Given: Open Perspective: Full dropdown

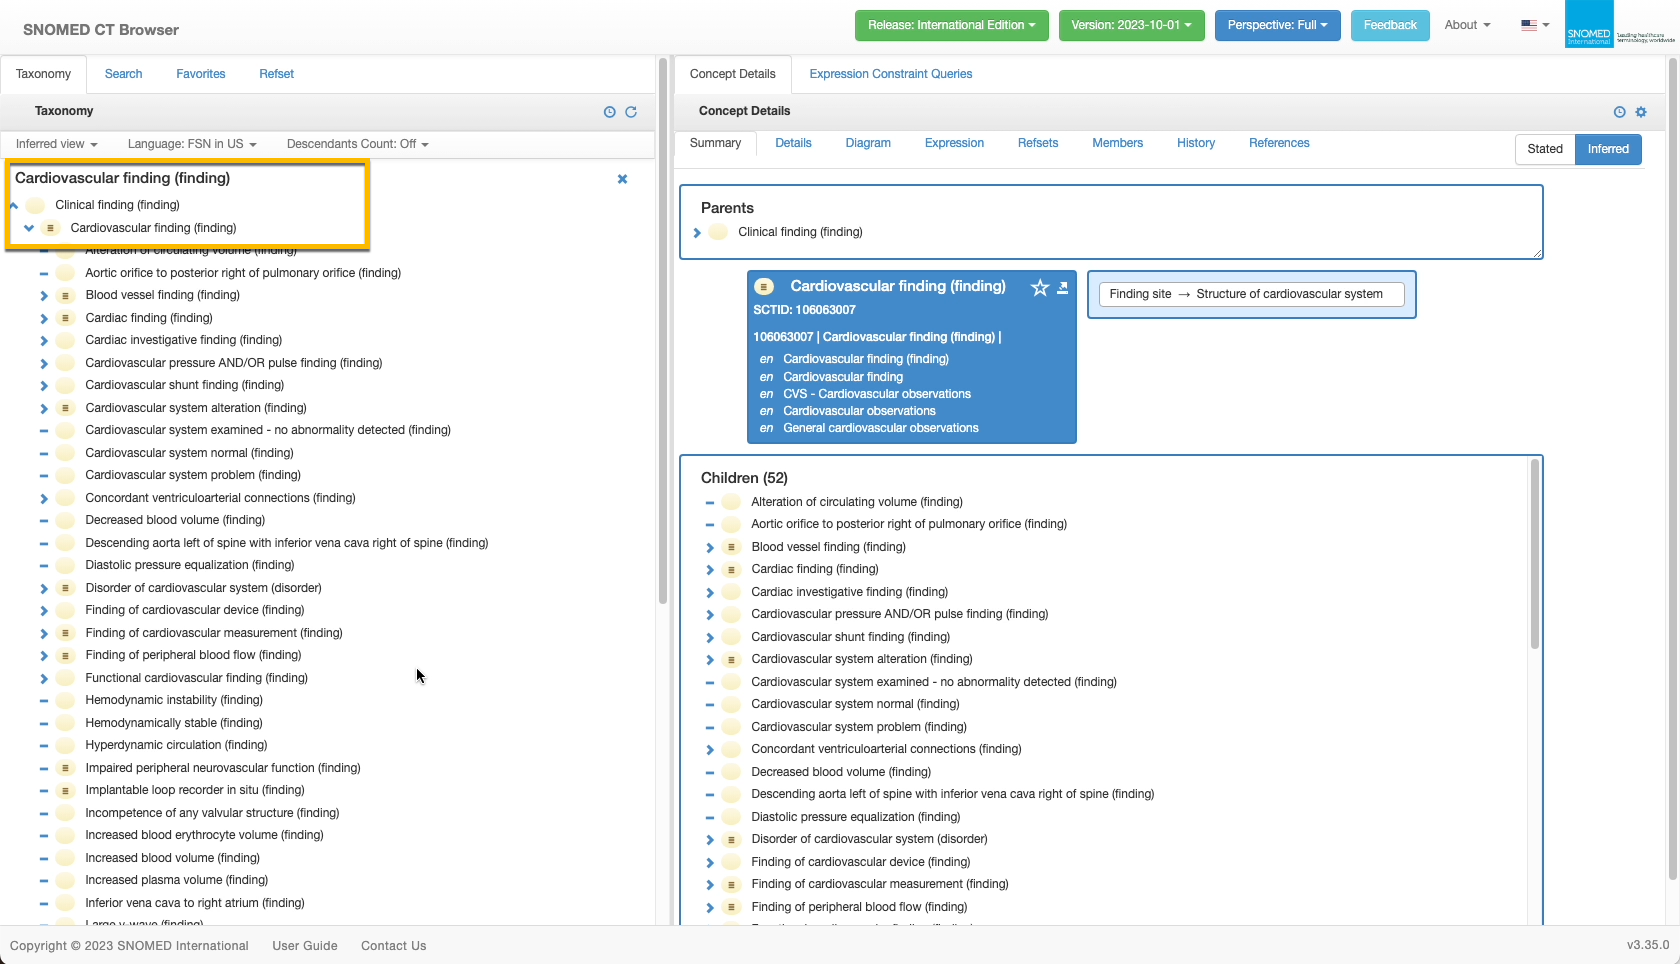Looking at the screenshot, I should coord(1277,25).
